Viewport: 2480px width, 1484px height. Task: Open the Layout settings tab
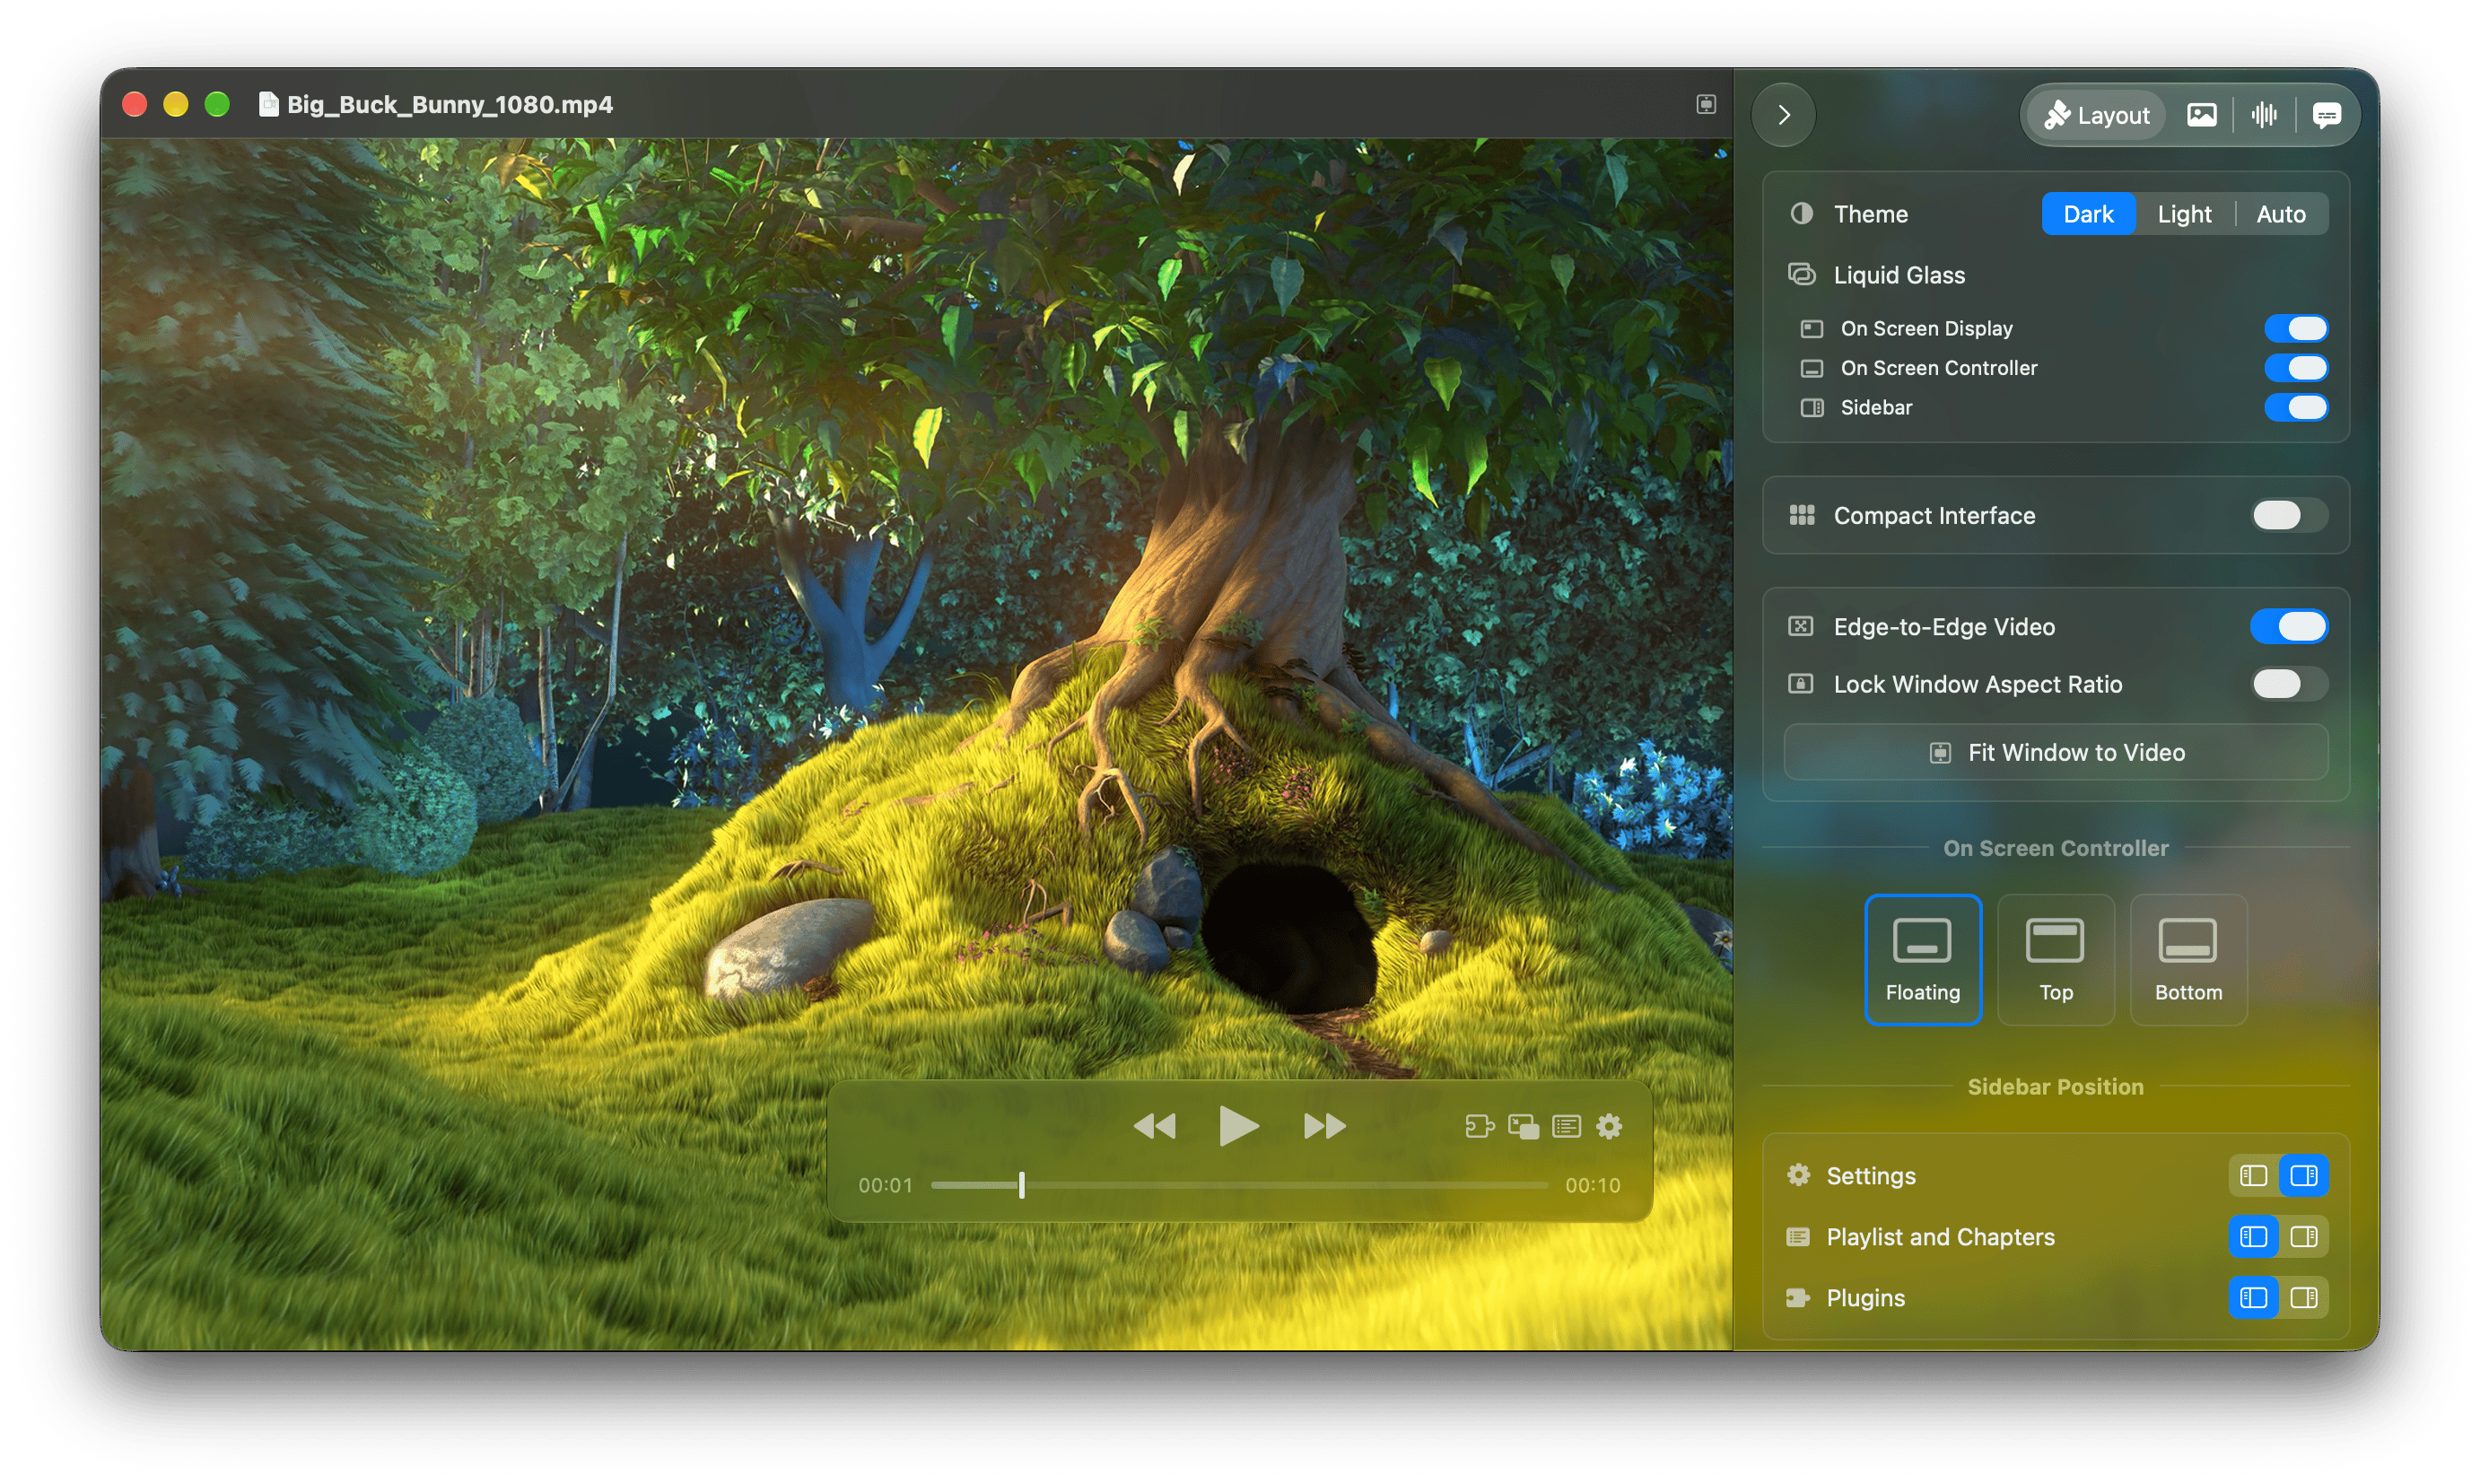2097,115
